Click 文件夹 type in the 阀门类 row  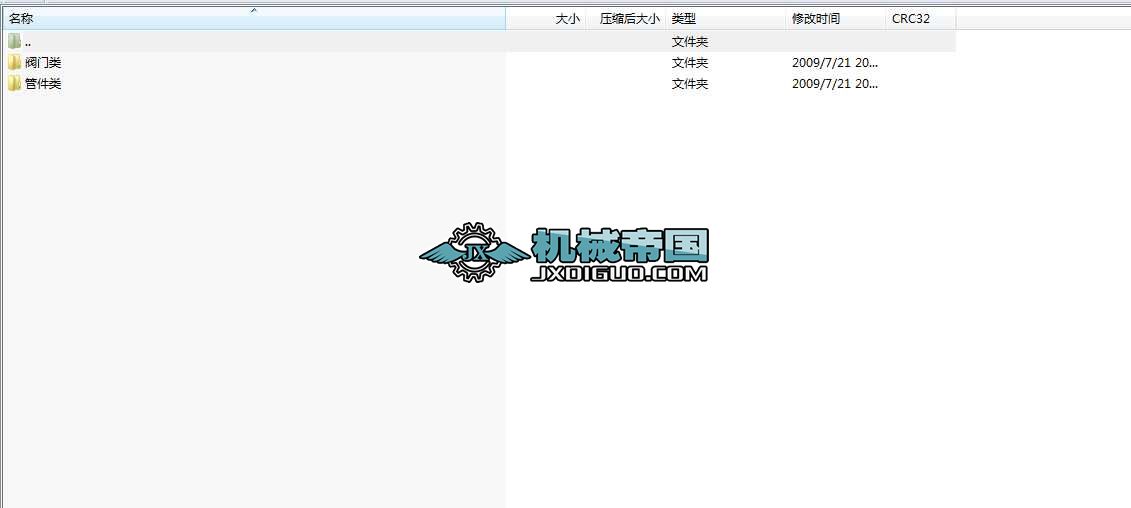point(690,63)
